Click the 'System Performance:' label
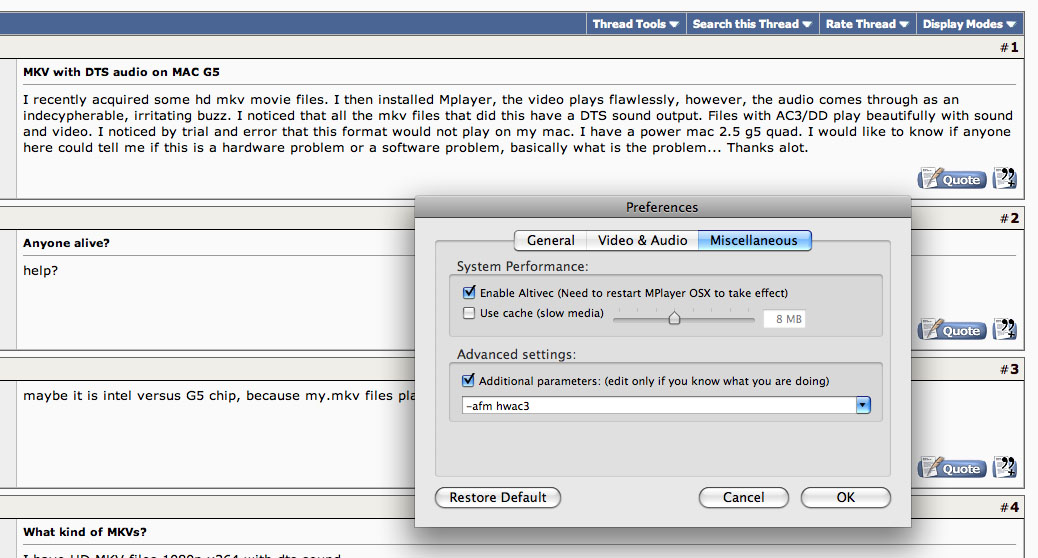 pos(522,266)
